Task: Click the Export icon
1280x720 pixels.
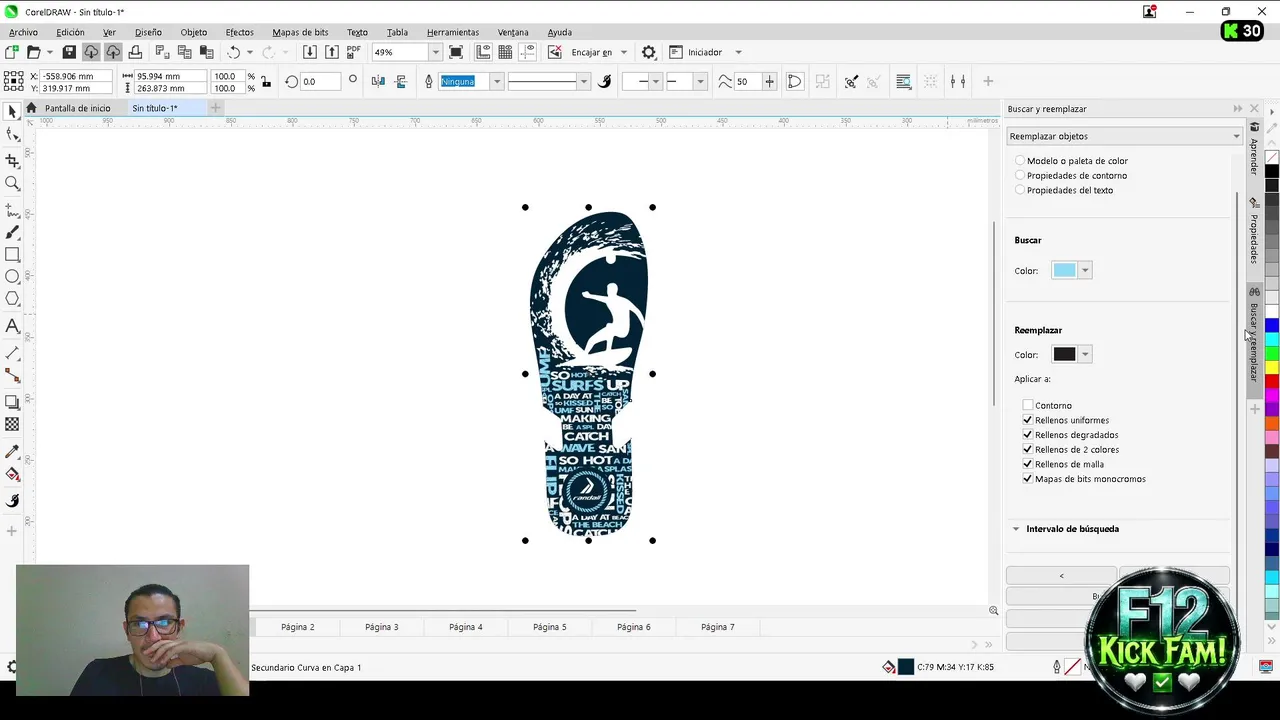Action: click(x=331, y=52)
